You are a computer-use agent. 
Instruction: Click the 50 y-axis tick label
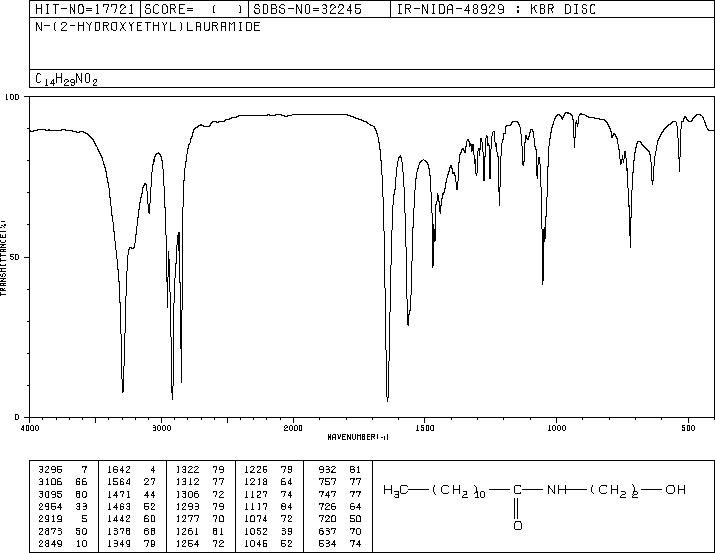[15, 258]
